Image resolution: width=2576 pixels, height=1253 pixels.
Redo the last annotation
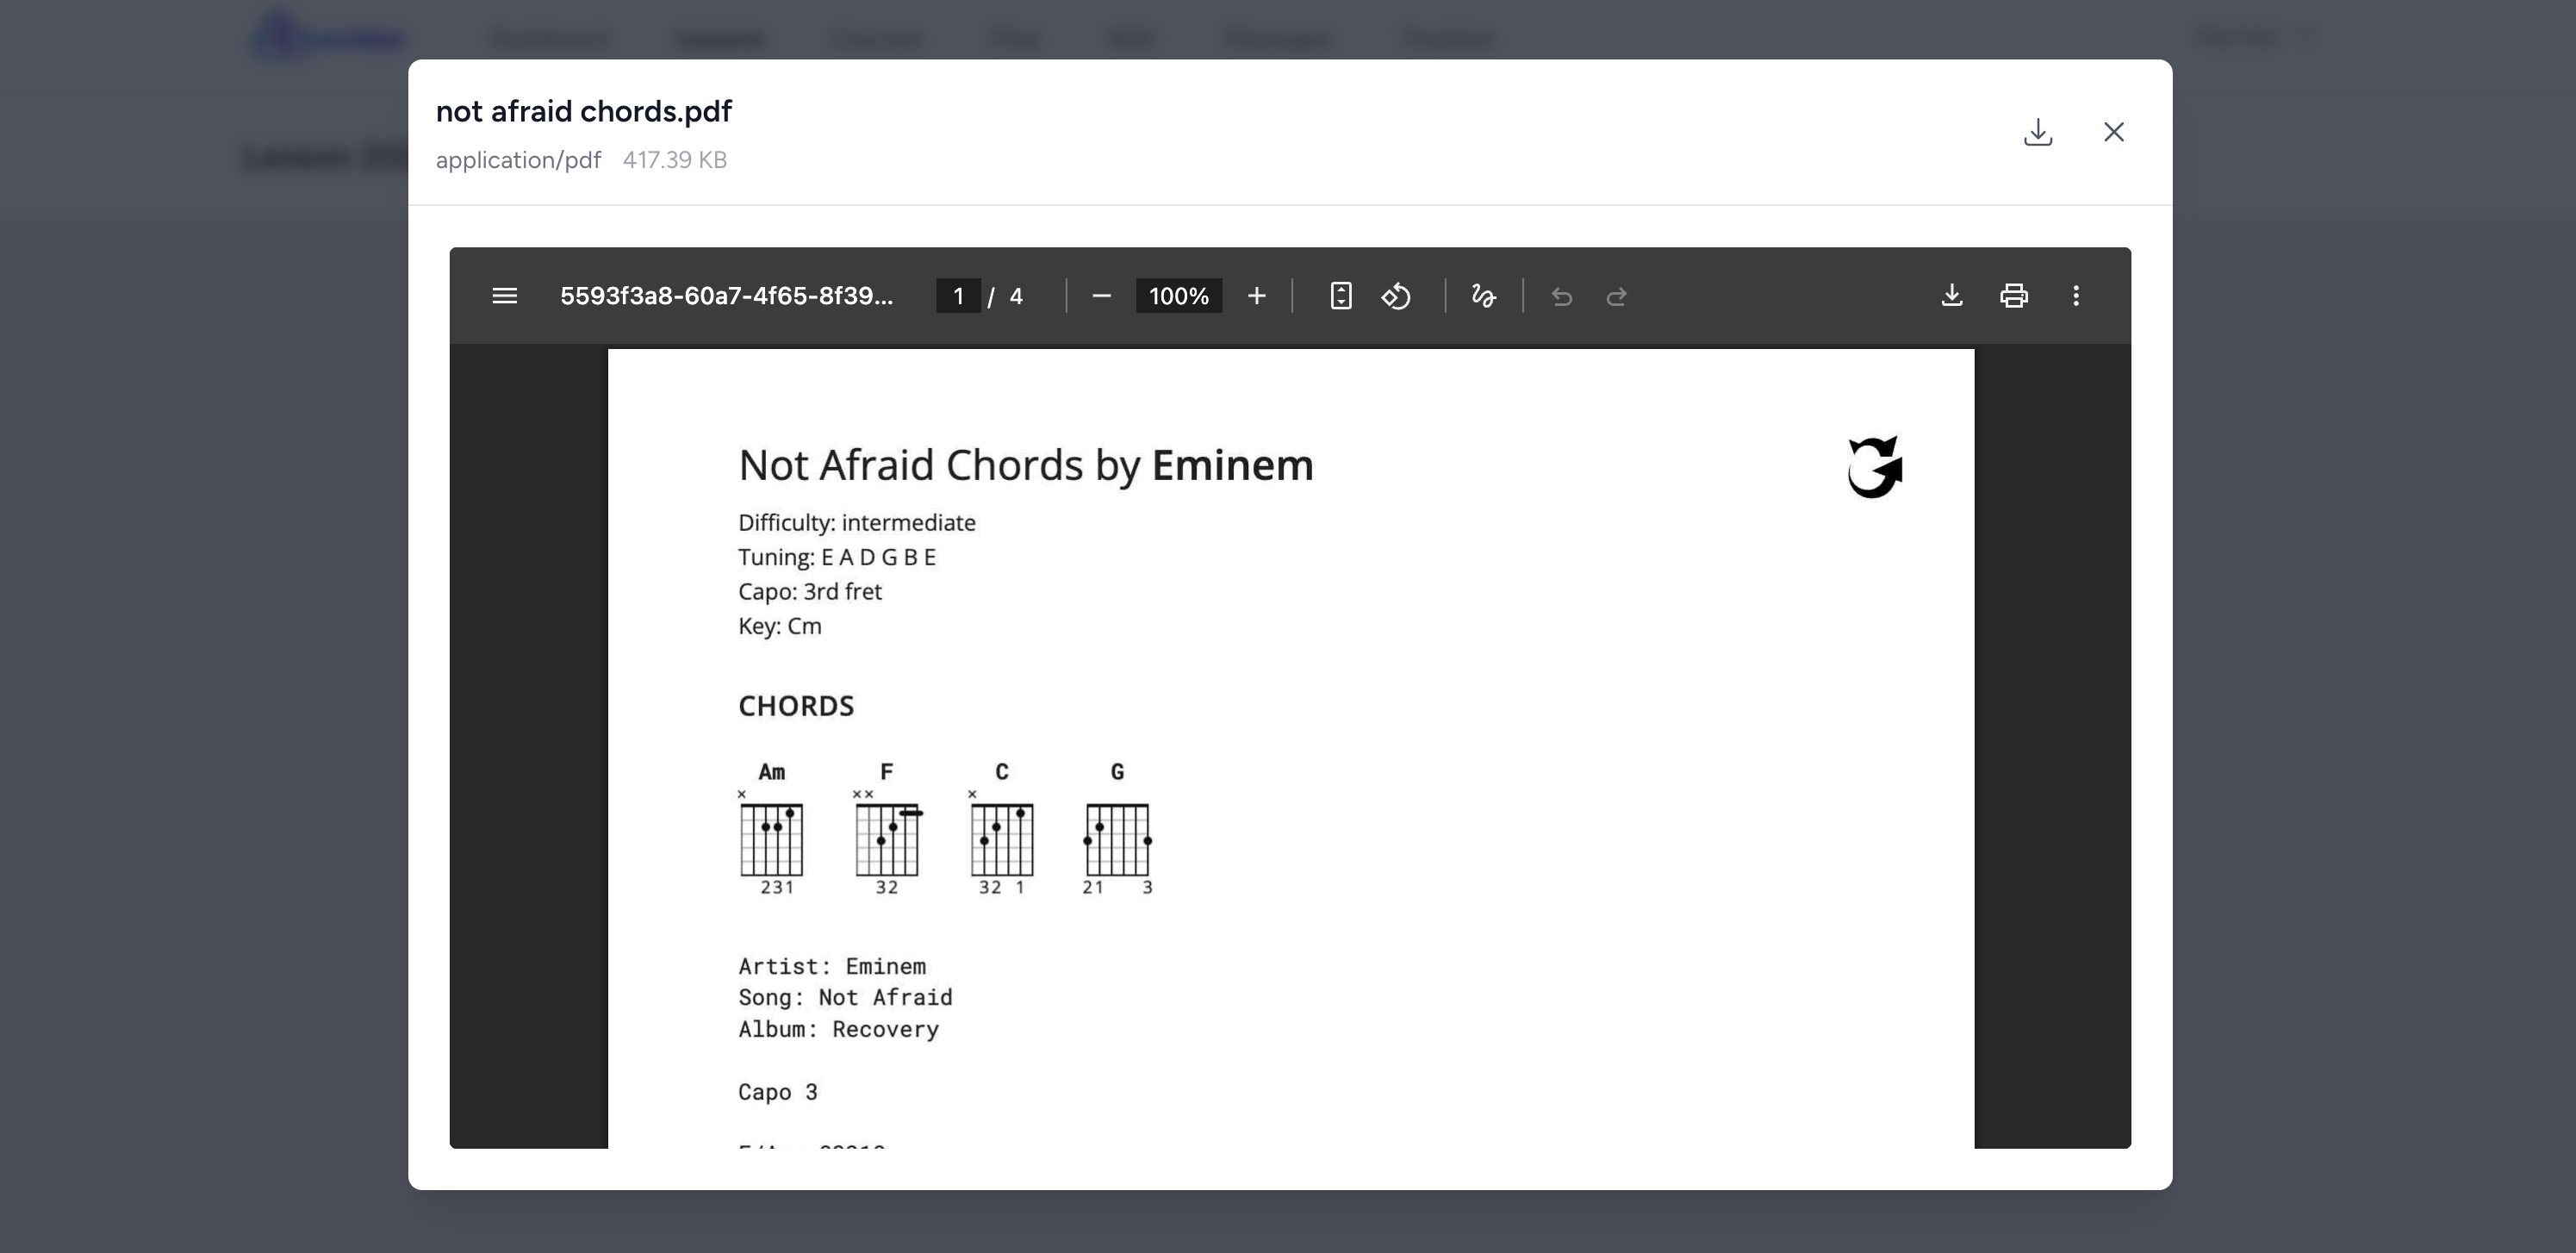click(1617, 296)
